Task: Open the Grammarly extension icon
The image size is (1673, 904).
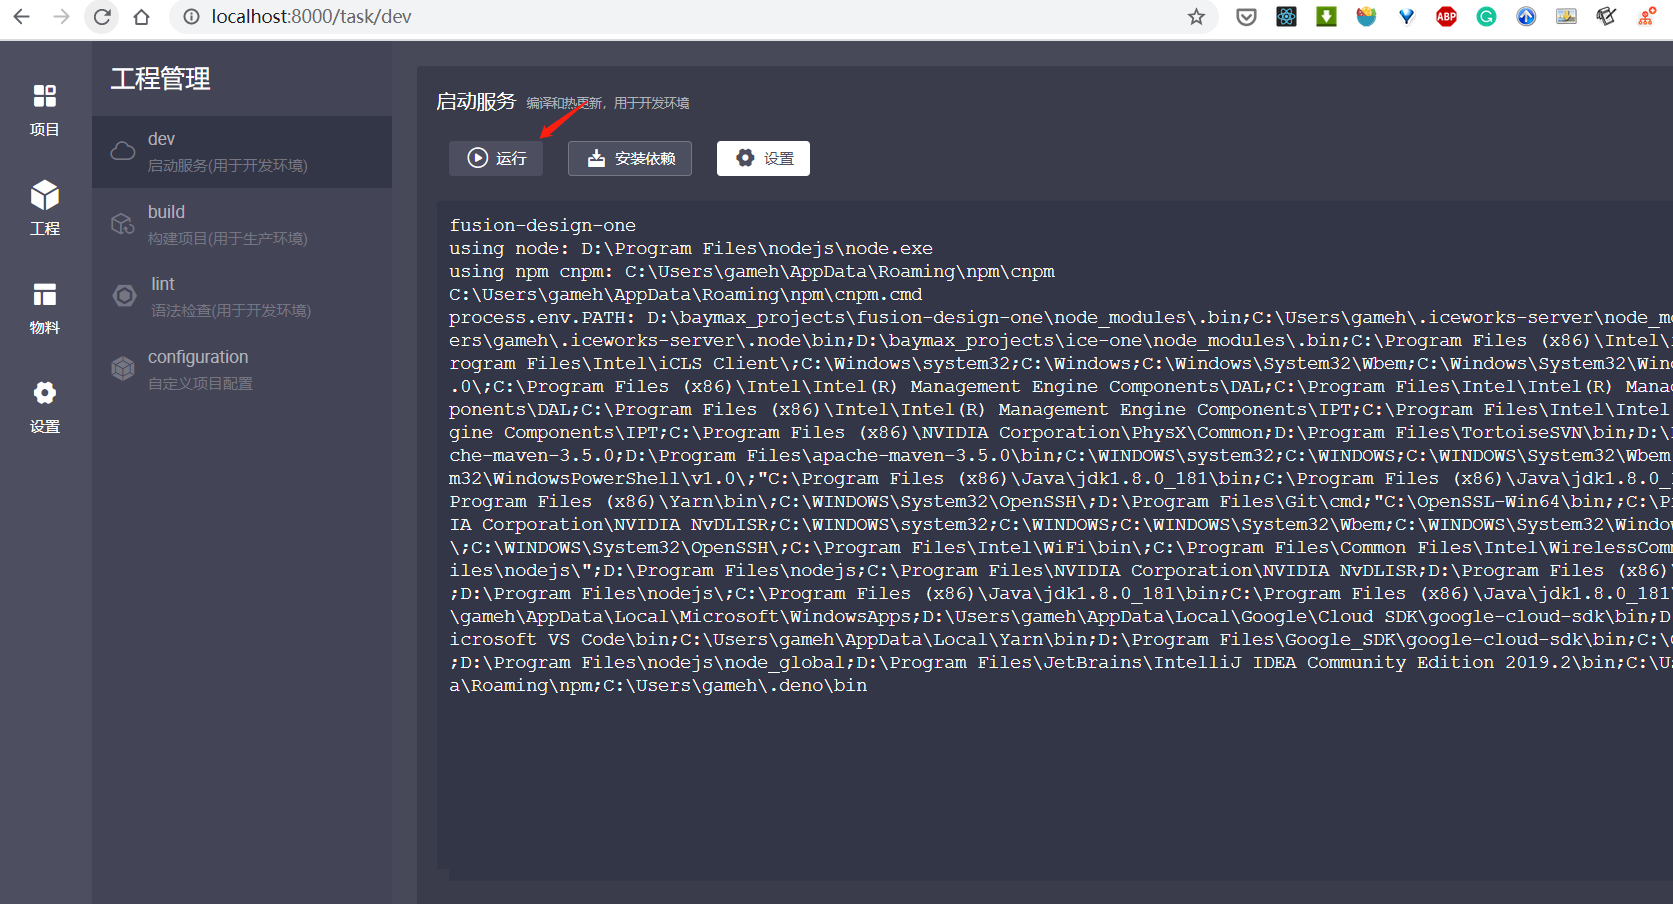Action: tap(1486, 17)
